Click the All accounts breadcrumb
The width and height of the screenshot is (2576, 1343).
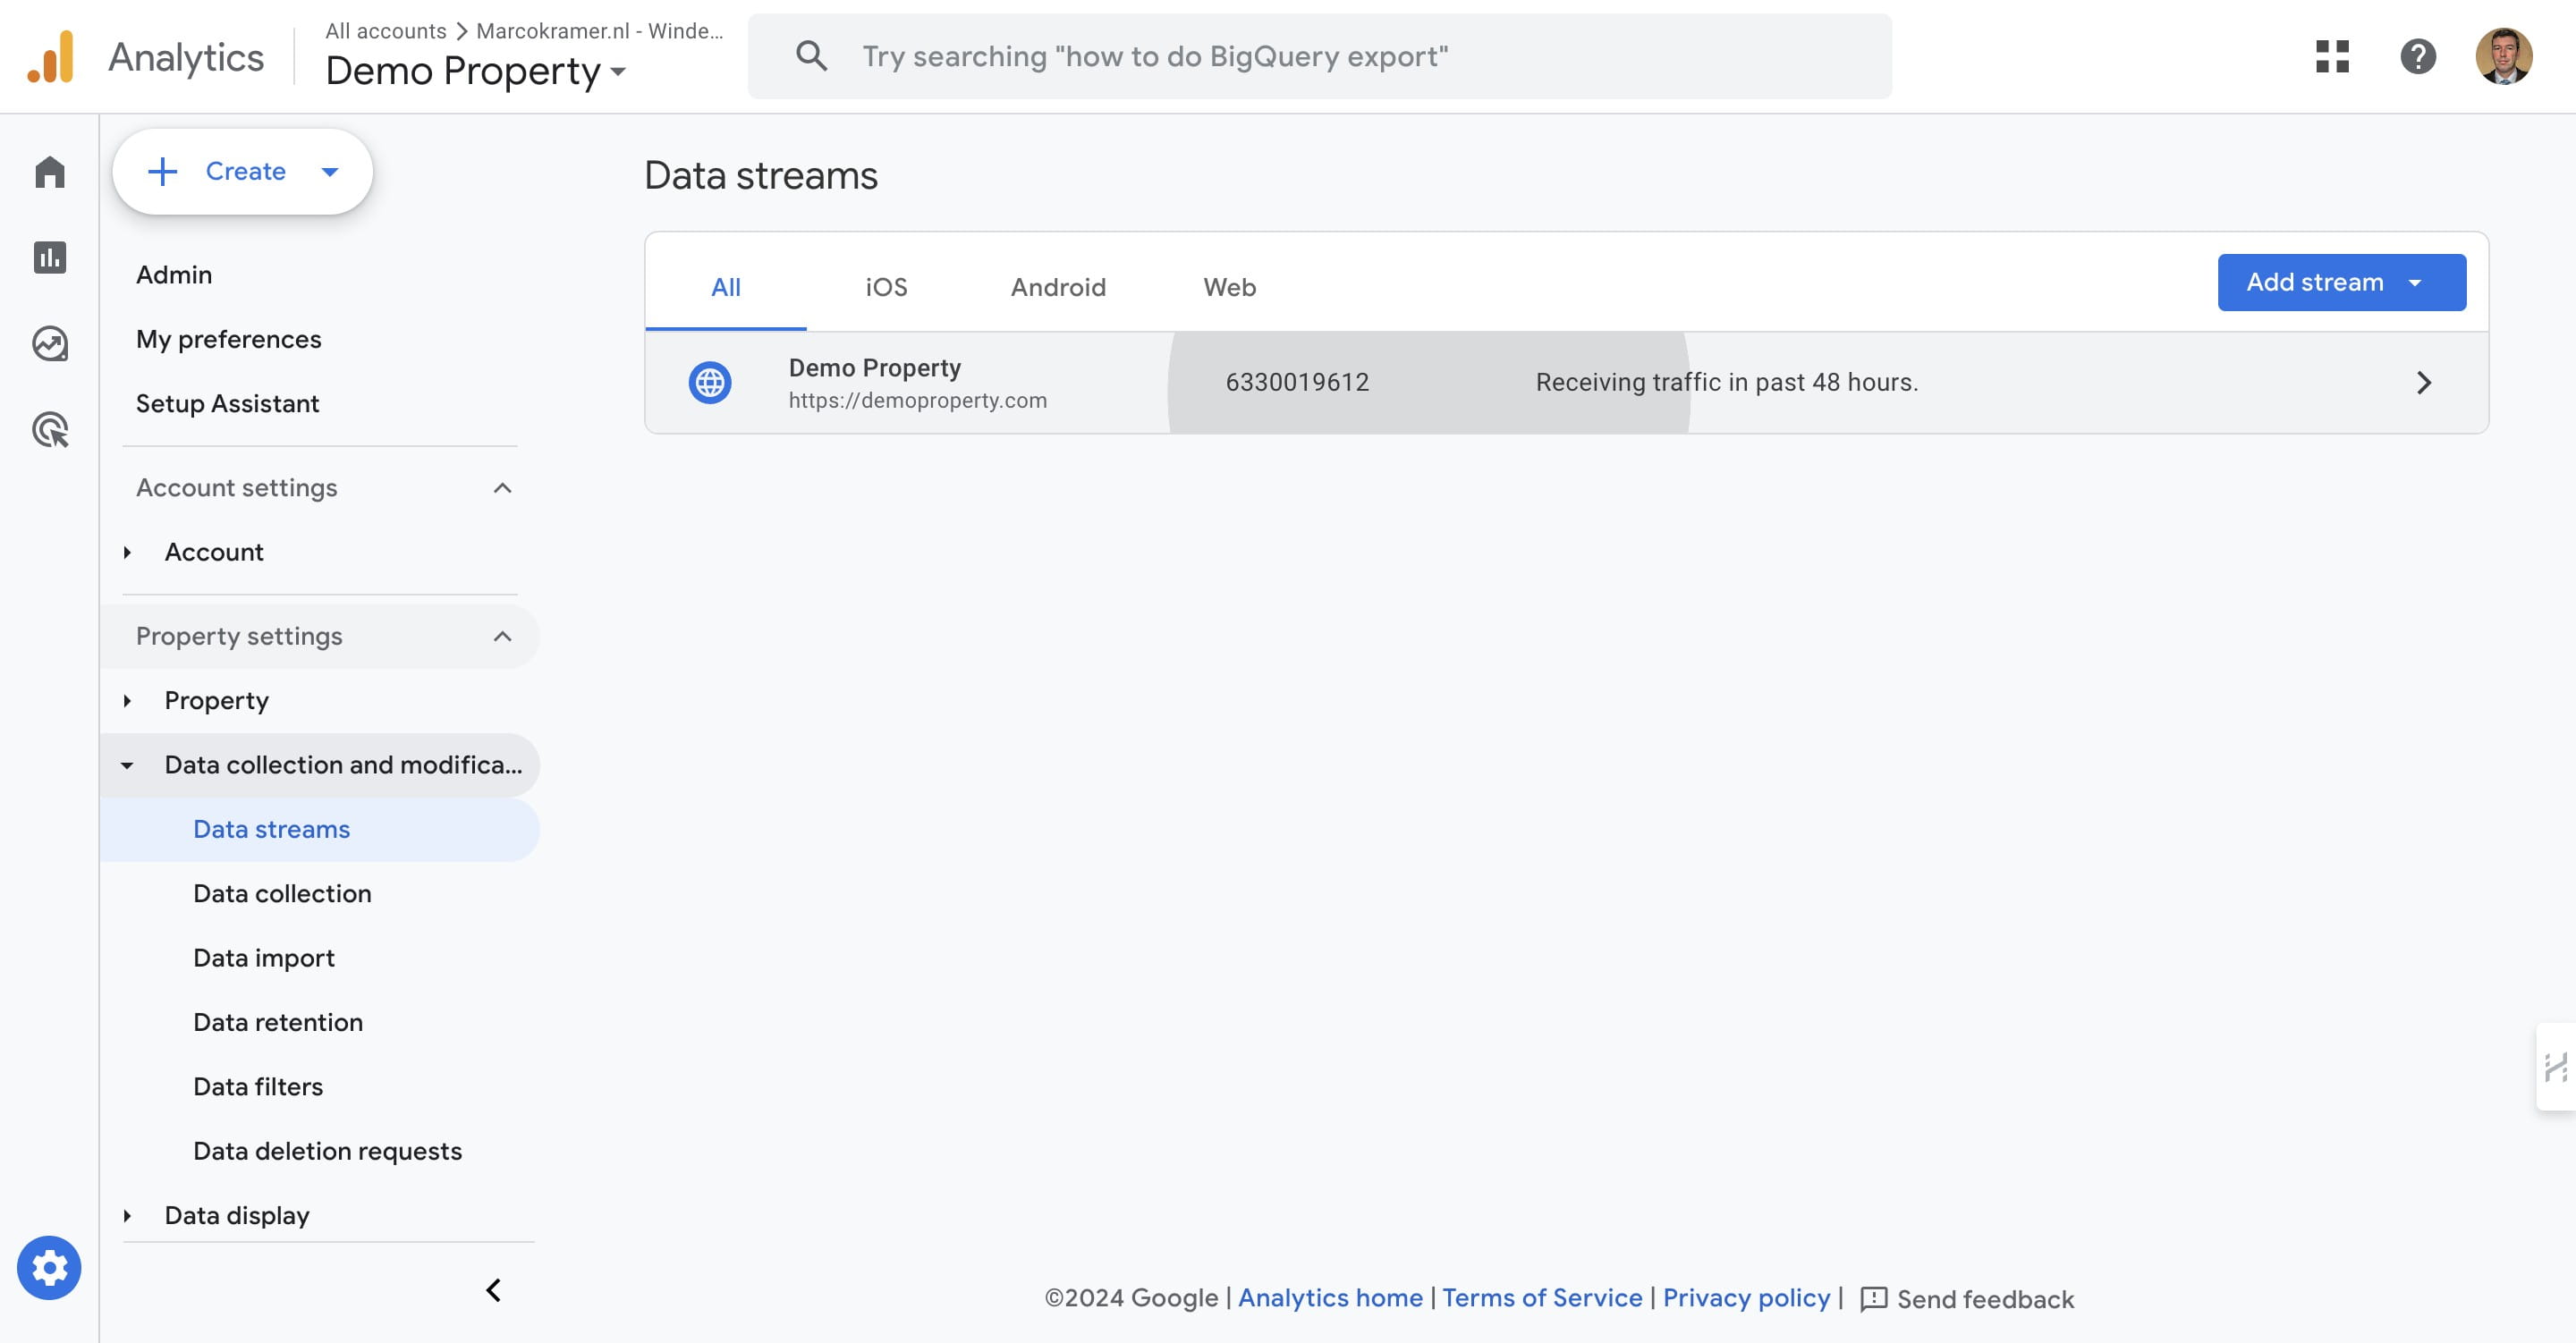386,31
